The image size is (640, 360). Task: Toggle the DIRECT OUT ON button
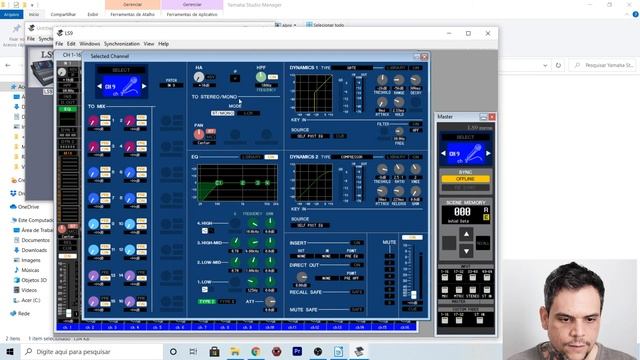pyautogui.click(x=357, y=265)
